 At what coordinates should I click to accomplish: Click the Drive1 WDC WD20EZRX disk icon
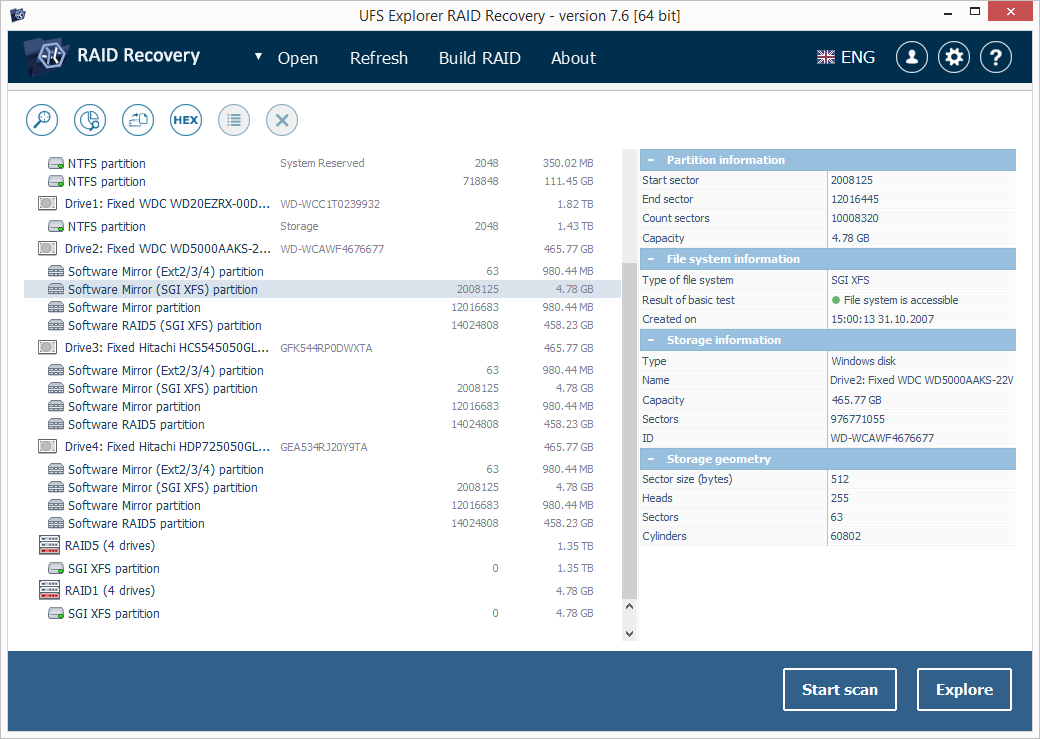(x=47, y=204)
